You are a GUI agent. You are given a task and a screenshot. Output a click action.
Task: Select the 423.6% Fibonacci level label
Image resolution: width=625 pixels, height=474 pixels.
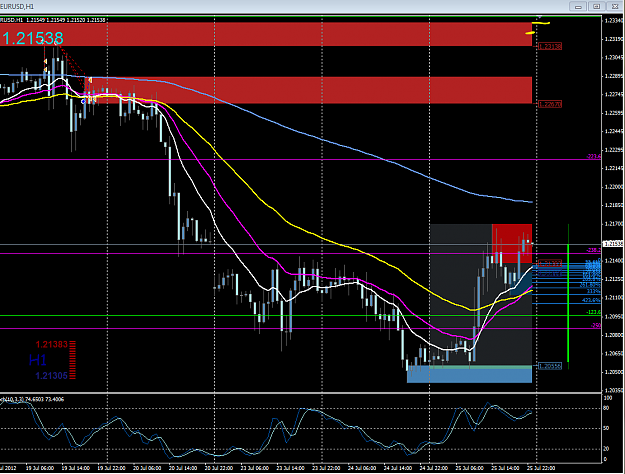(591, 300)
